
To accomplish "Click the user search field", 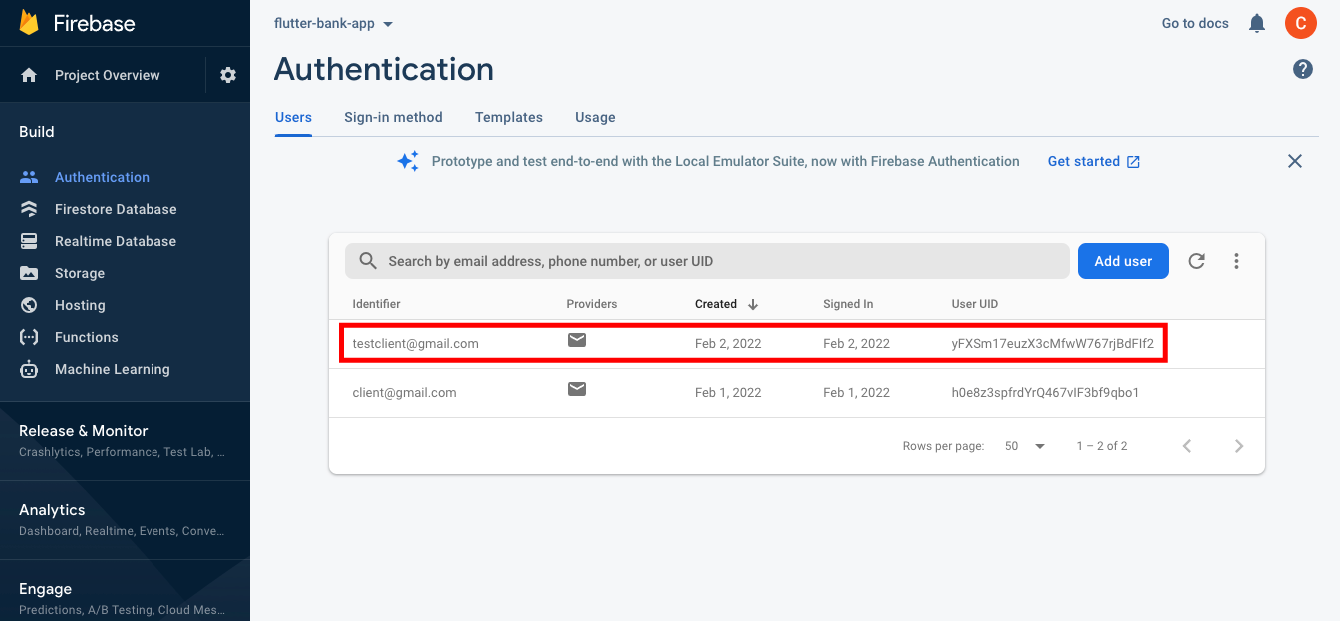I will [707, 261].
